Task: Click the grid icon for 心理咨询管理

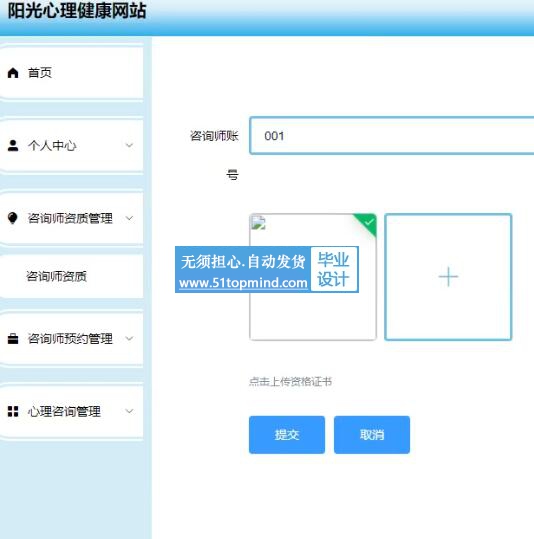Action: coord(13,411)
